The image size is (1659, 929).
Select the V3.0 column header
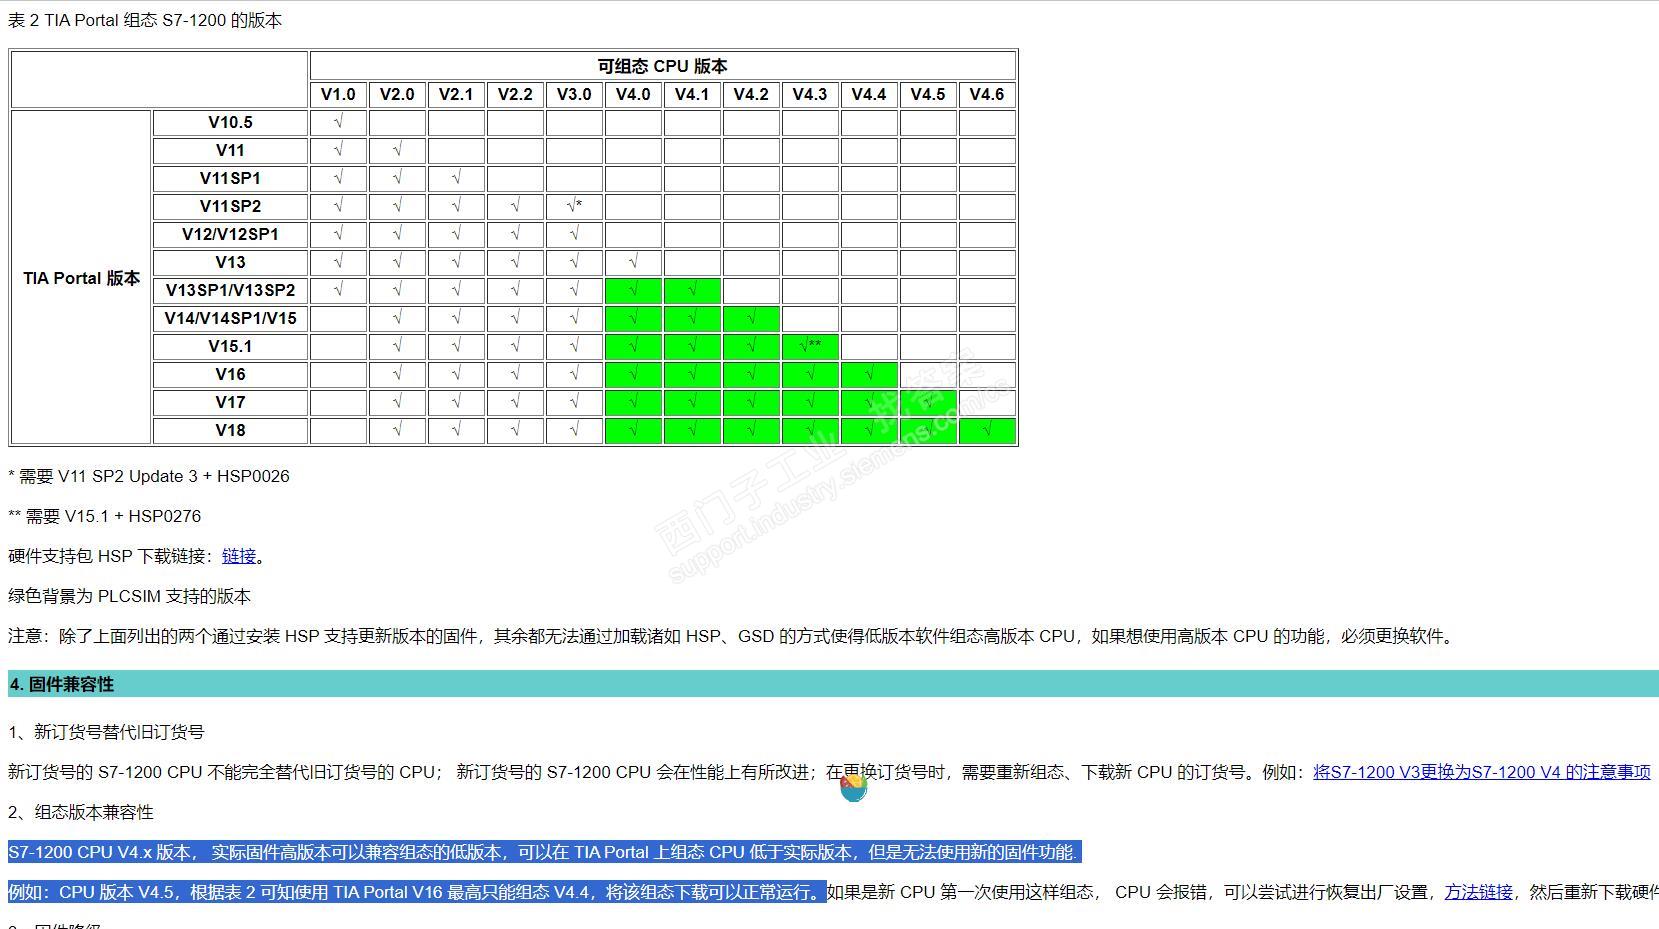(x=574, y=94)
